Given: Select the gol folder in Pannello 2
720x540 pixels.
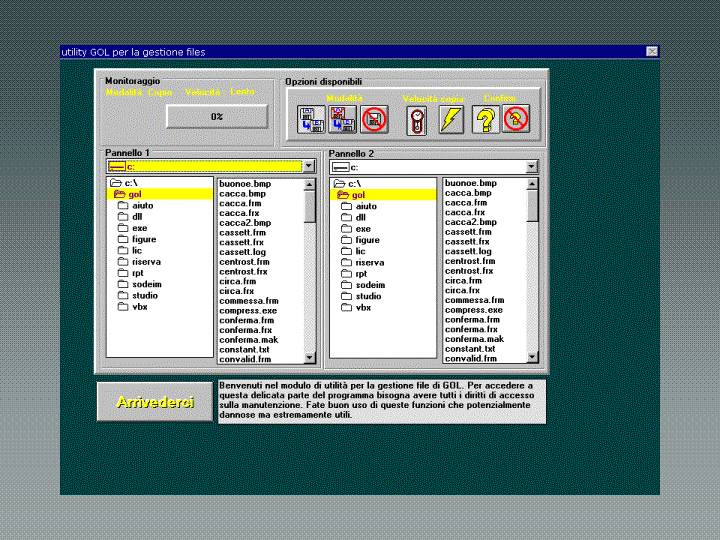Looking at the screenshot, I should 358,195.
